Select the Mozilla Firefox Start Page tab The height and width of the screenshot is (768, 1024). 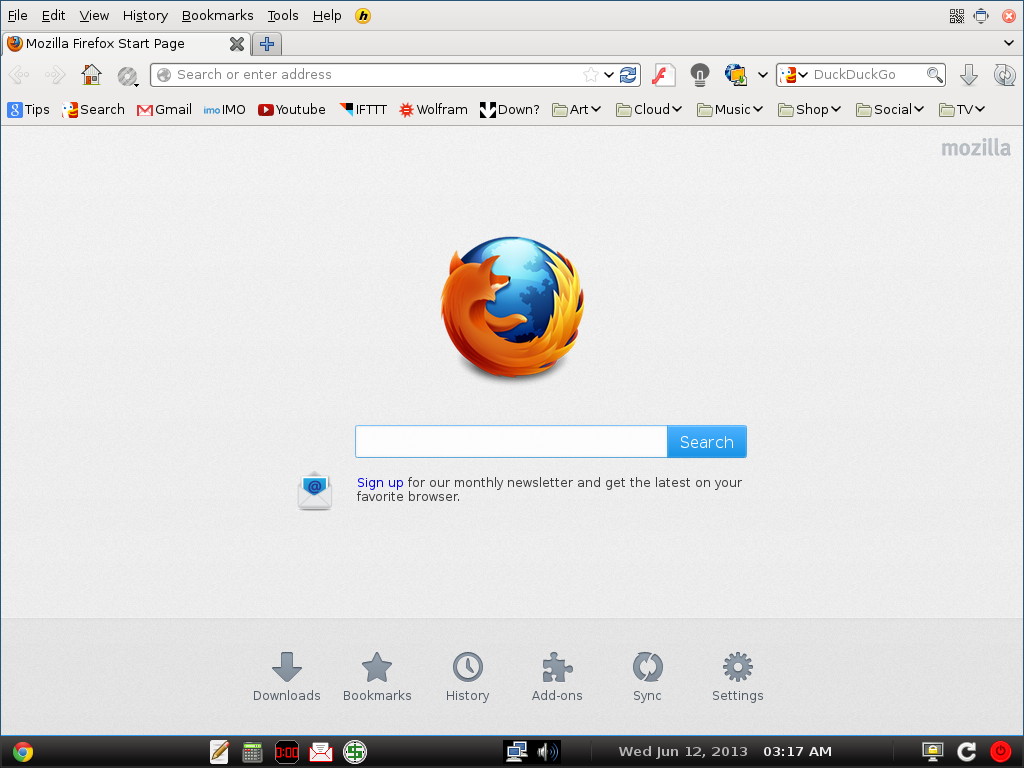click(125, 44)
